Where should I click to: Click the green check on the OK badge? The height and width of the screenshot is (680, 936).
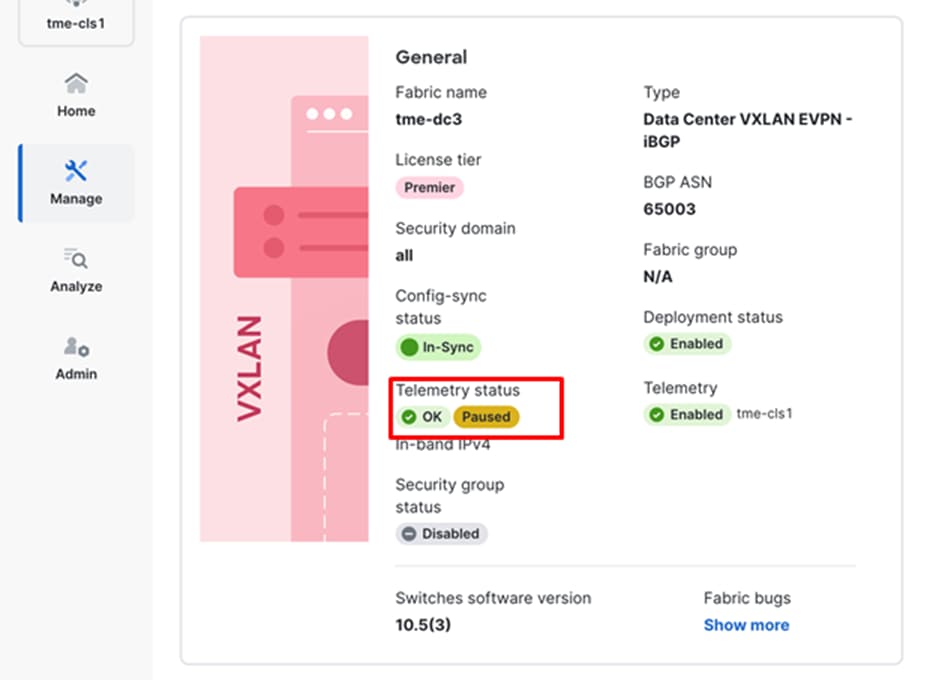(410, 417)
